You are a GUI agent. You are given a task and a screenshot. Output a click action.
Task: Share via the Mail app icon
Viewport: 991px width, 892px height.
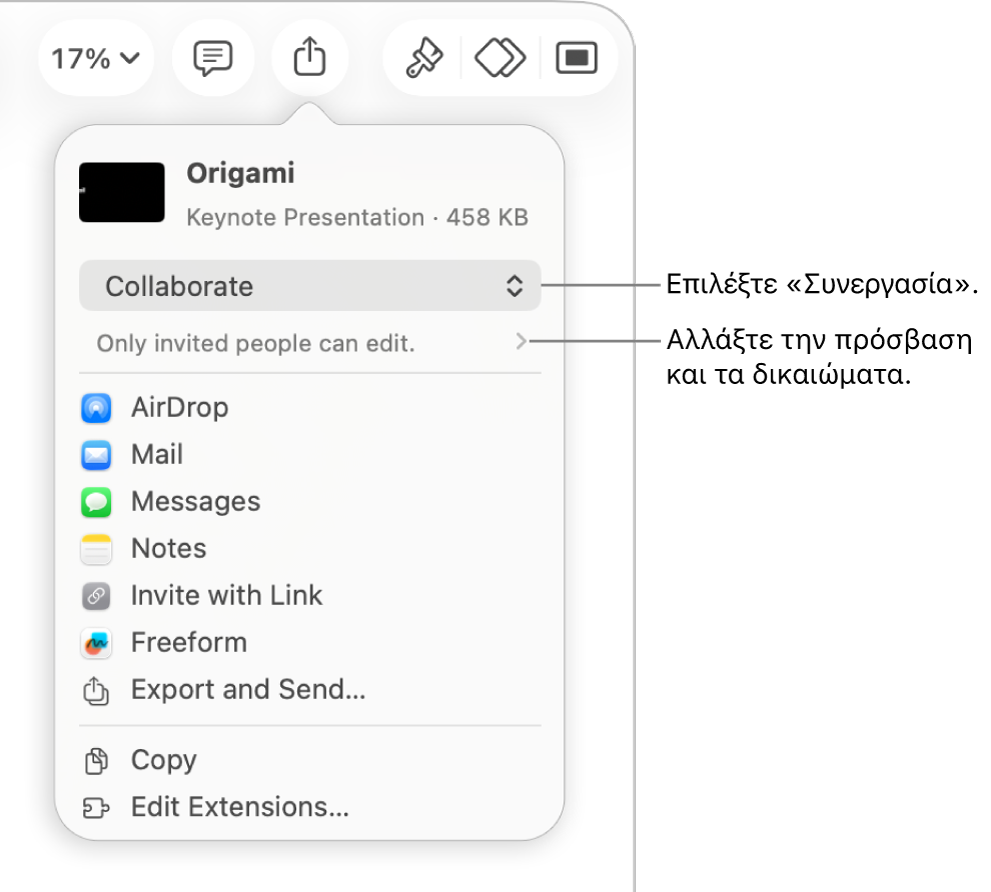point(96,455)
